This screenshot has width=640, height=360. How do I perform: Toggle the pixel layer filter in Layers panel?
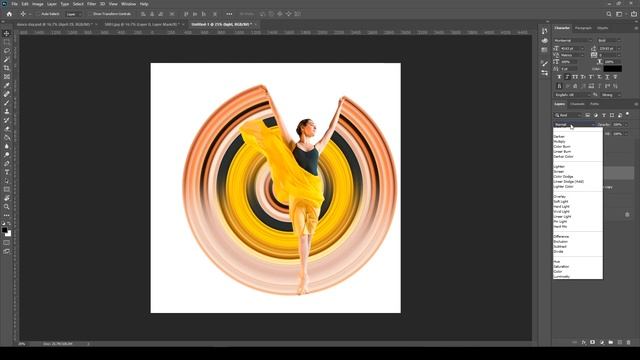pos(588,116)
